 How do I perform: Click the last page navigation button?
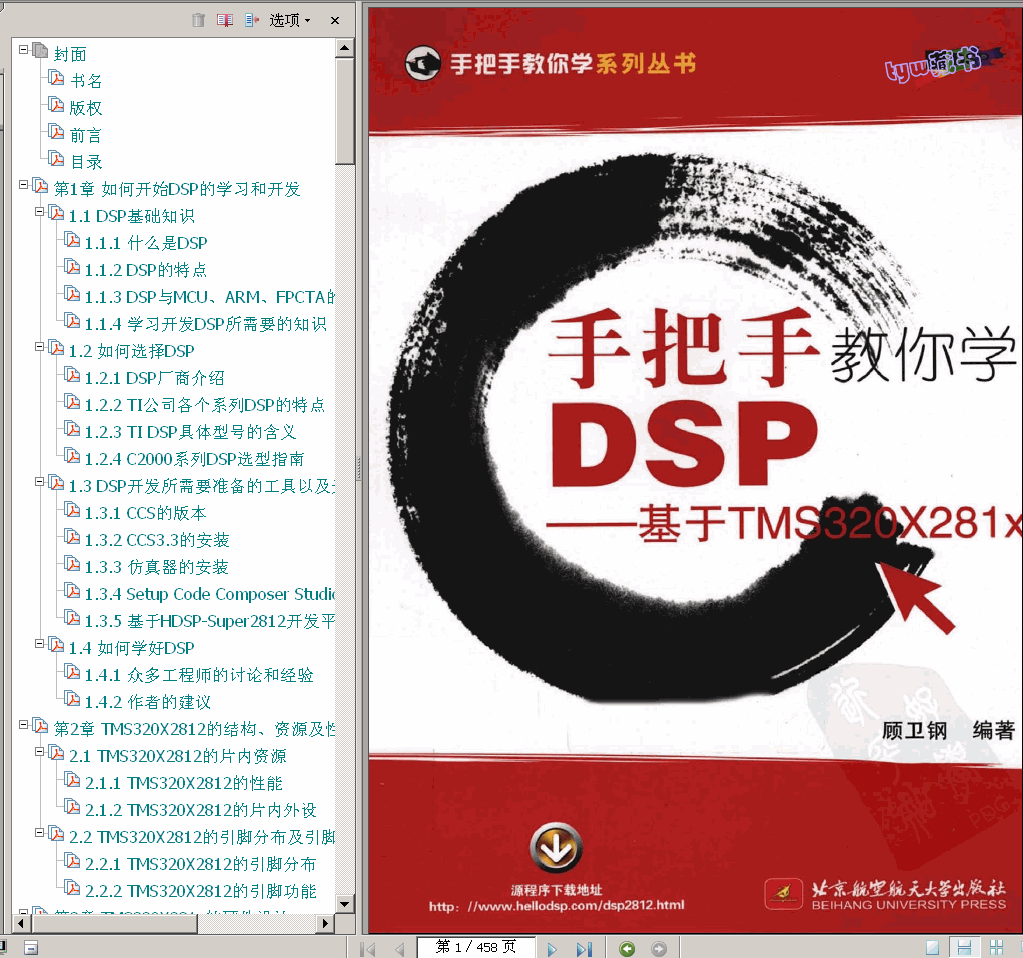coord(584,949)
